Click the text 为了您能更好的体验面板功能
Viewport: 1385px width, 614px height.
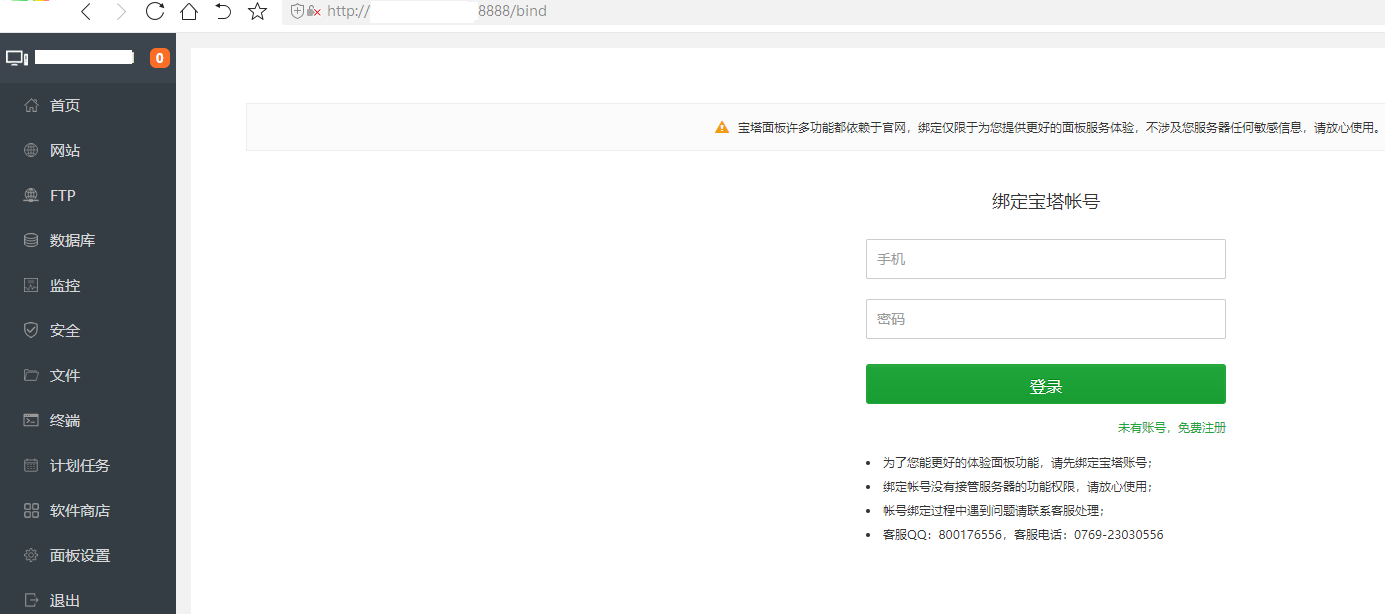pos(1018,463)
